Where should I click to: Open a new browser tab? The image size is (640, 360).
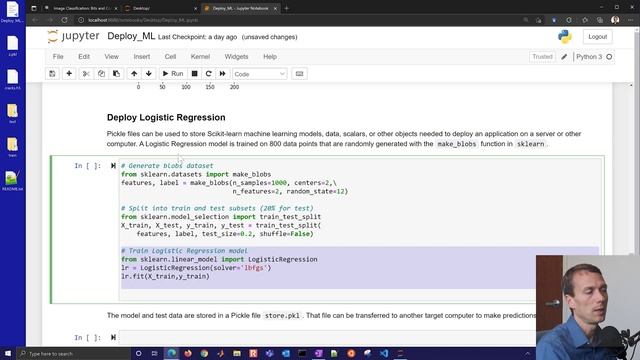(x=287, y=8)
